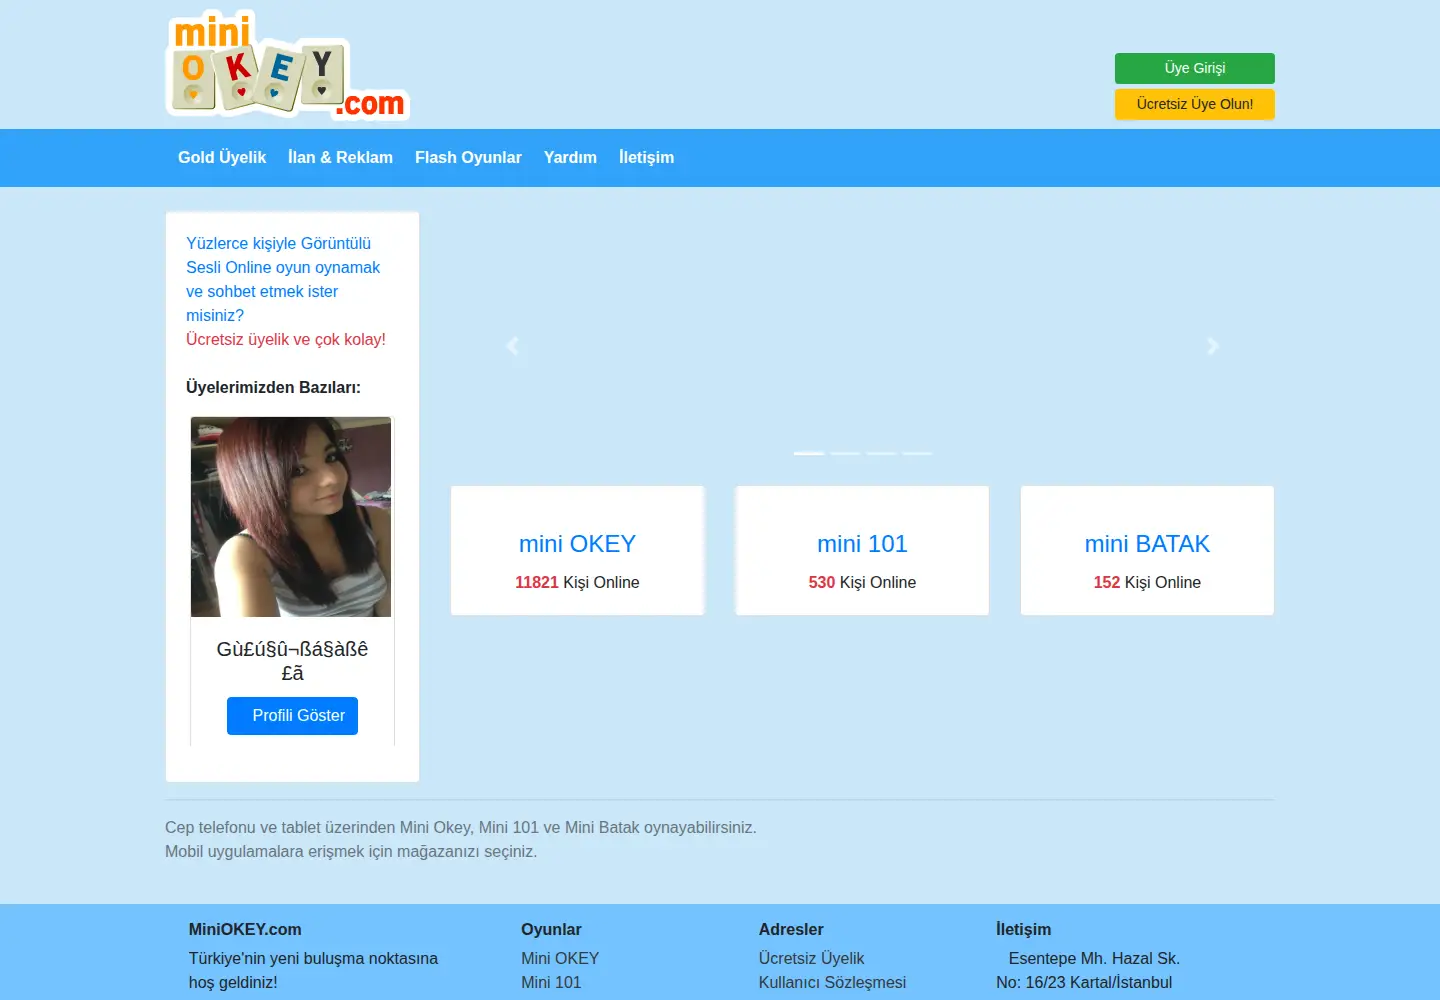Image resolution: width=1440 pixels, height=1000 pixels.
Task: Click Ücretsiz Üye Olun! signup button
Action: click(x=1194, y=104)
